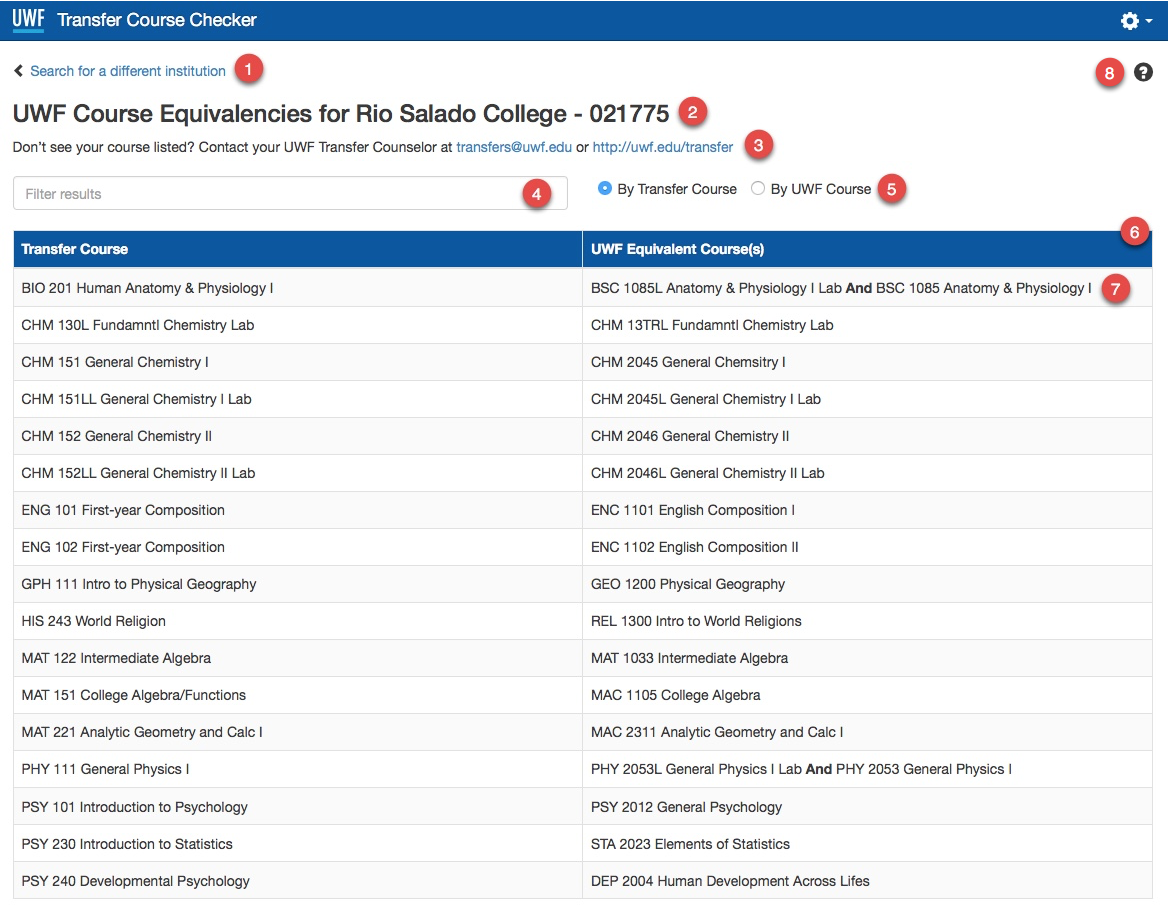Focus the Filter results field
This screenshot has height=912, width=1169.
click(x=290, y=193)
